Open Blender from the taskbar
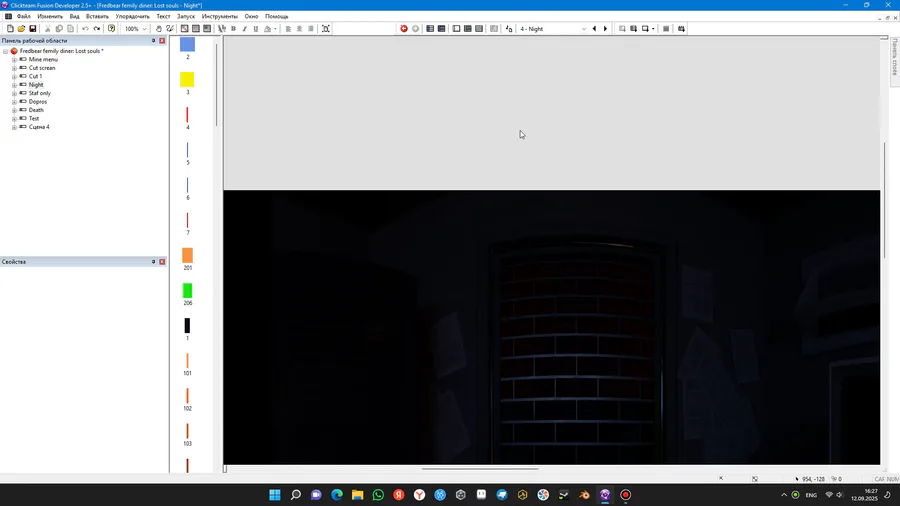 tap(584, 495)
